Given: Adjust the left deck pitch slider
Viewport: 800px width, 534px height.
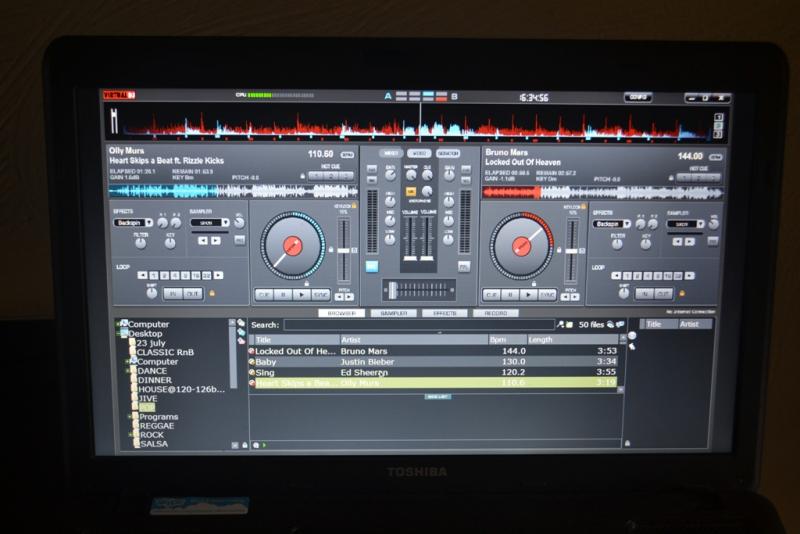Looking at the screenshot, I should click(x=344, y=250).
